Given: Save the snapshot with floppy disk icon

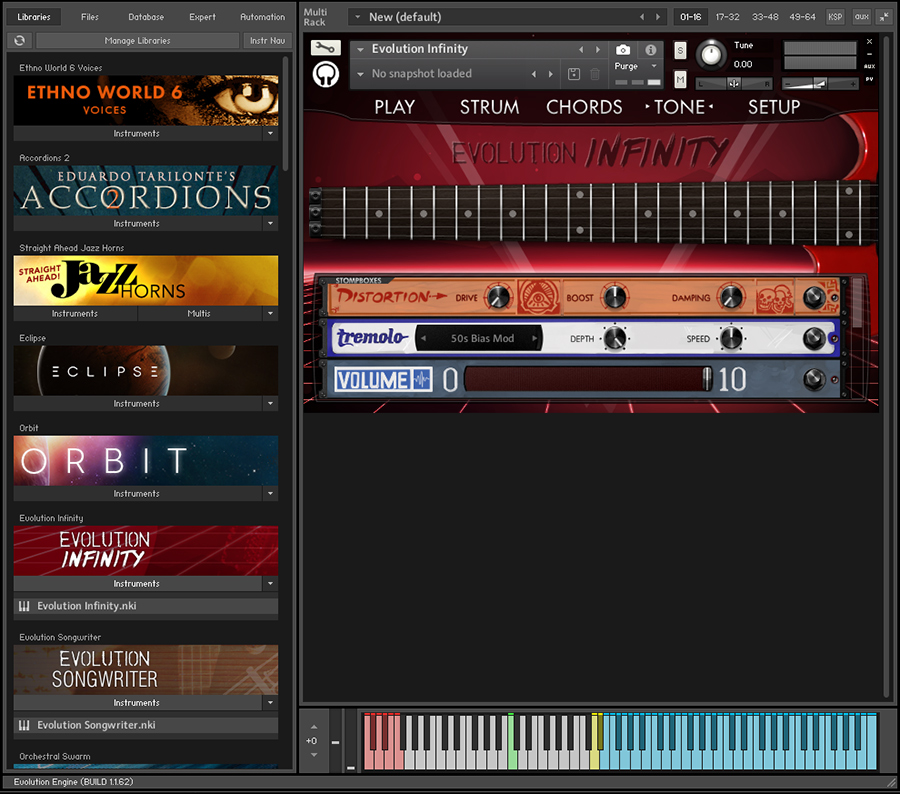Looking at the screenshot, I should 574,73.
